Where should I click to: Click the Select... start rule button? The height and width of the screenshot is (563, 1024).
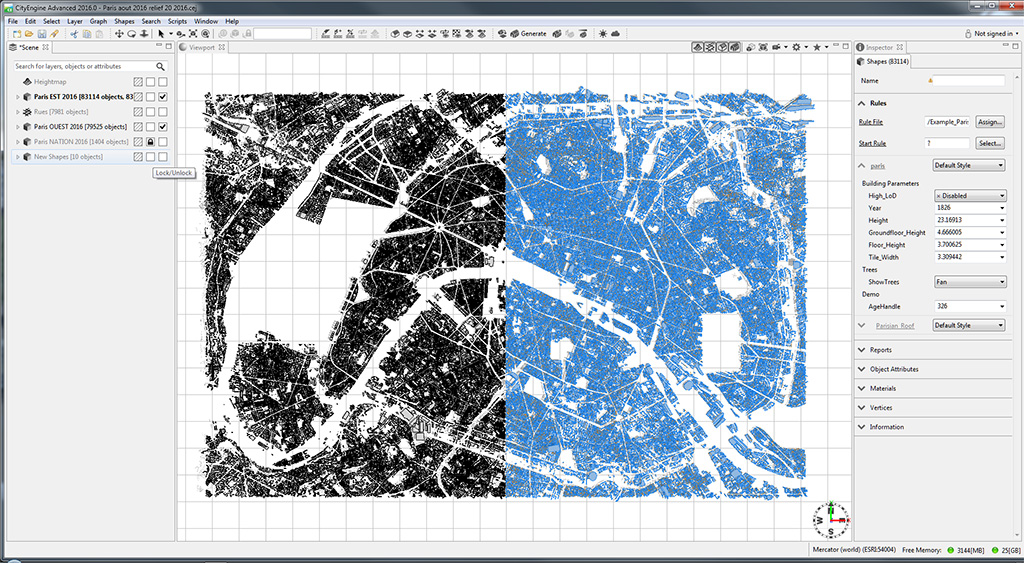pos(989,143)
